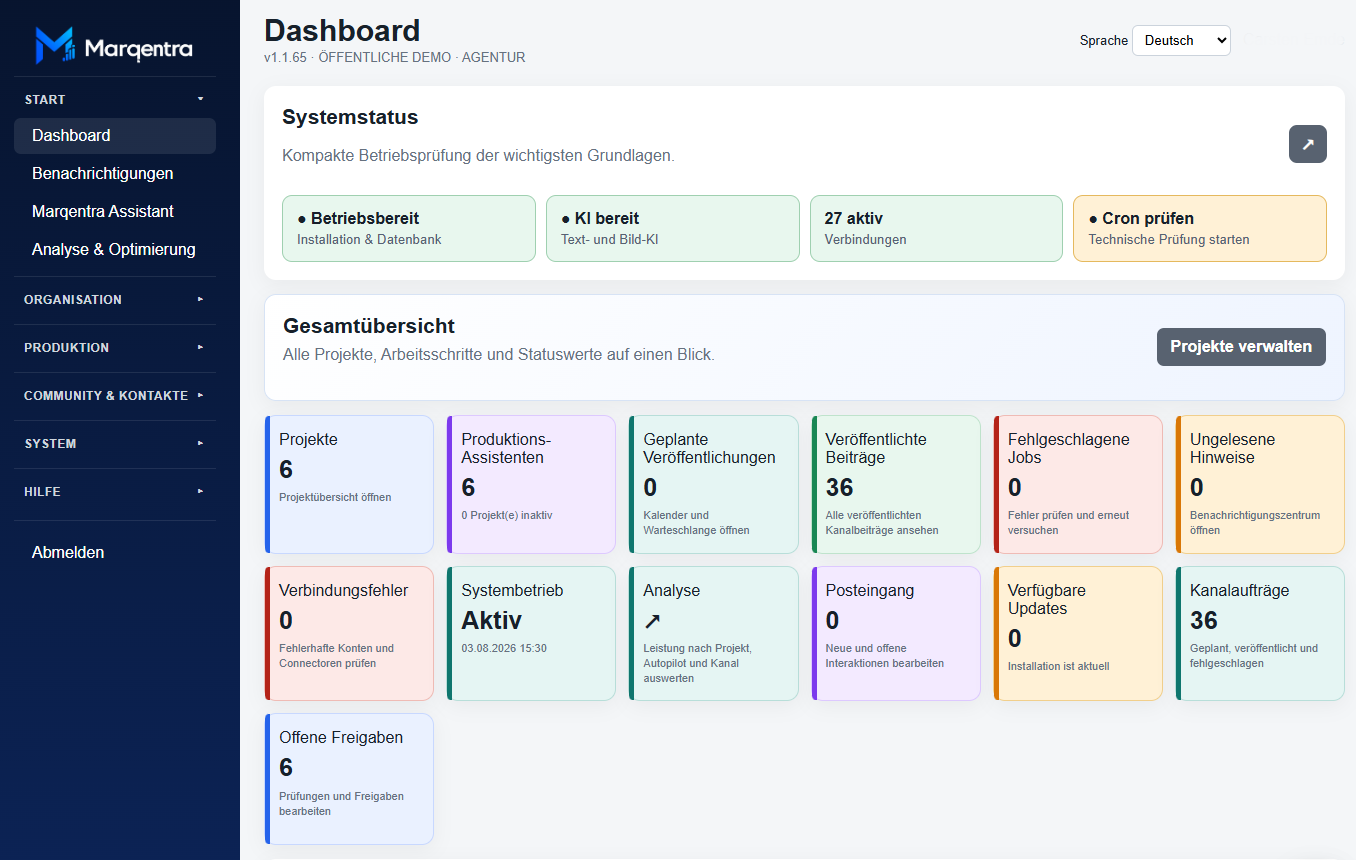Image resolution: width=1356 pixels, height=860 pixels.
Task: Open the Betriebsbereit status tile
Action: point(409,228)
